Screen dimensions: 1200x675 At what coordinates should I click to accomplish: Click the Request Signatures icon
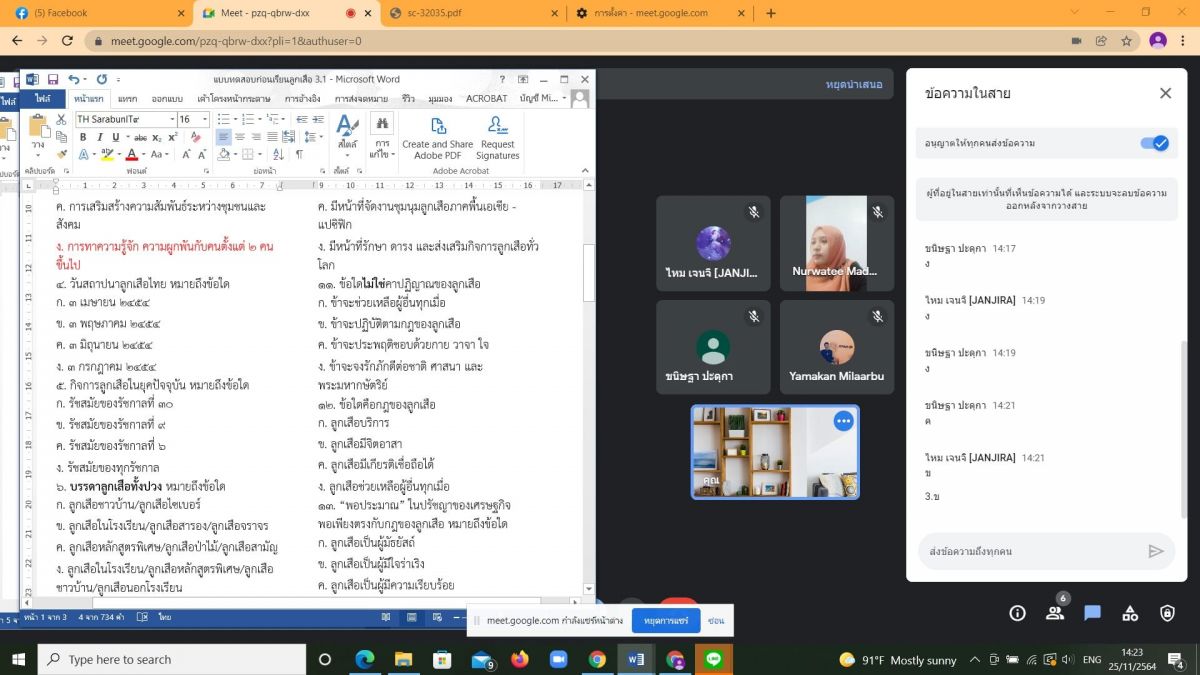coord(497,137)
